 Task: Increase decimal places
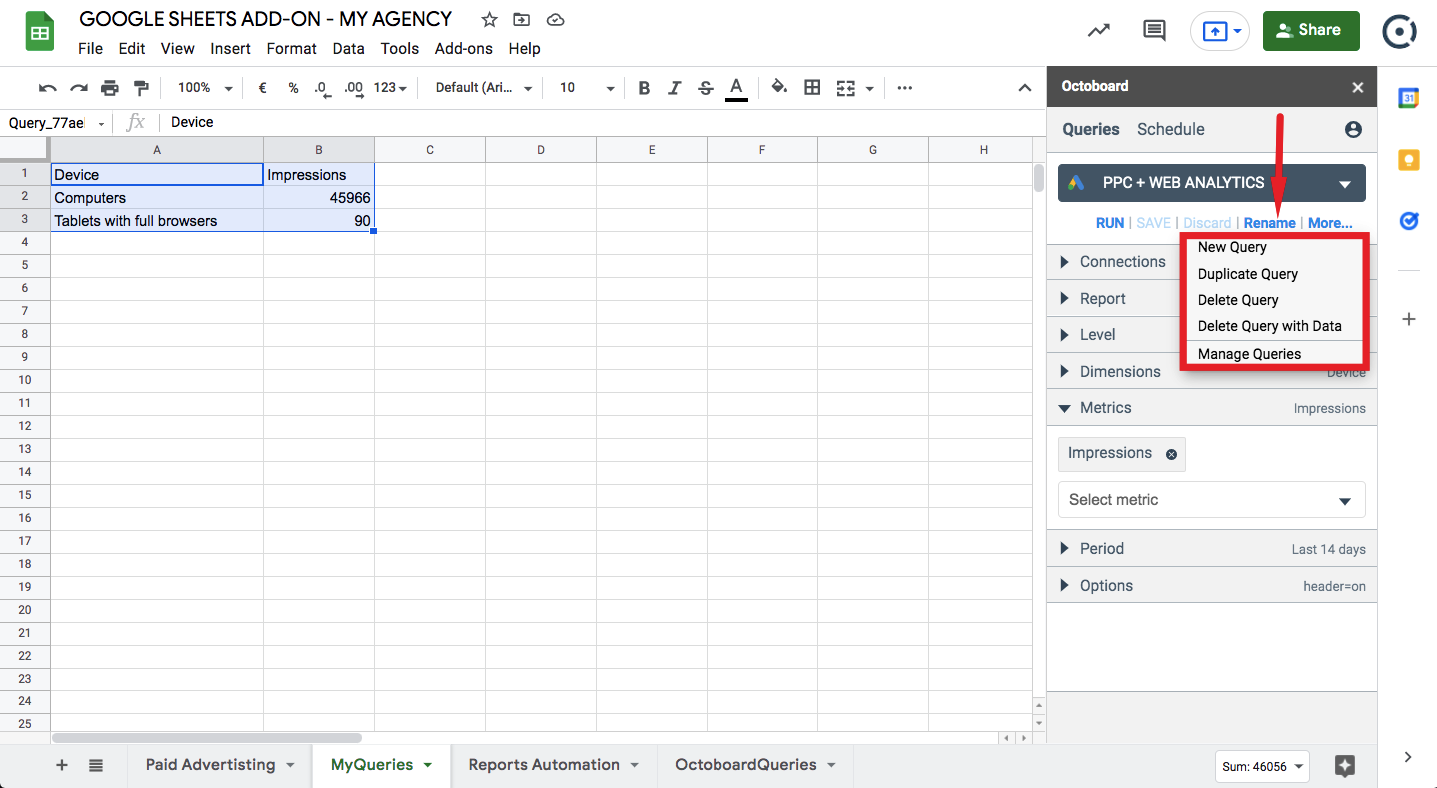tap(353, 88)
